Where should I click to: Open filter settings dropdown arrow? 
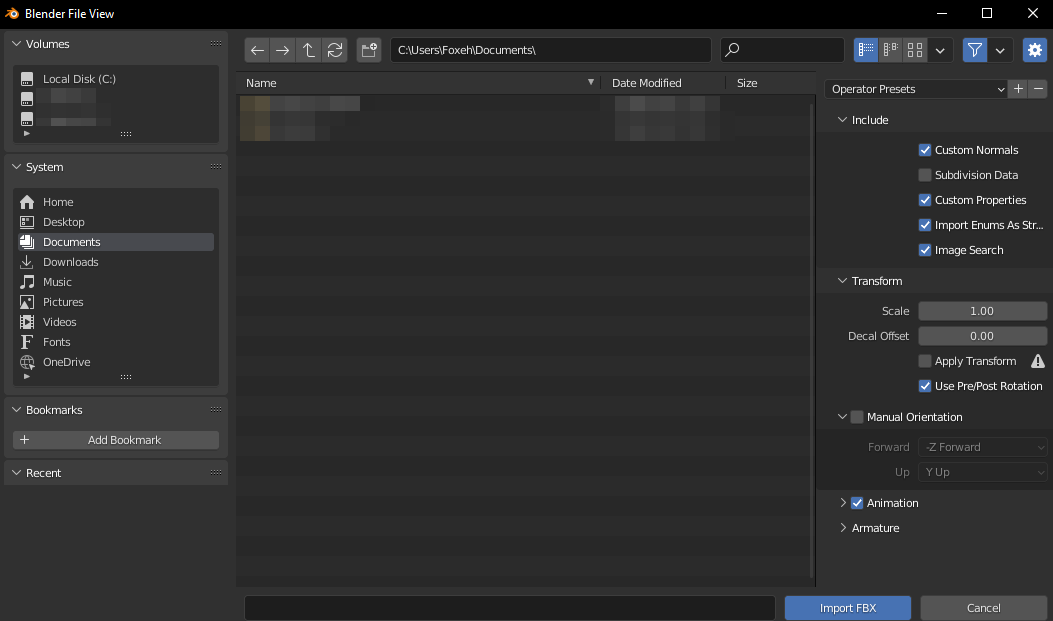coord(1000,50)
